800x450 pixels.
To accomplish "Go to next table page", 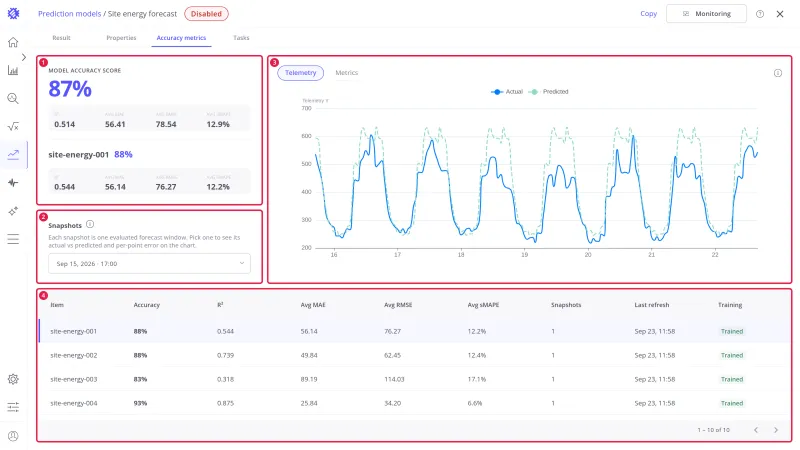I will (x=776, y=430).
